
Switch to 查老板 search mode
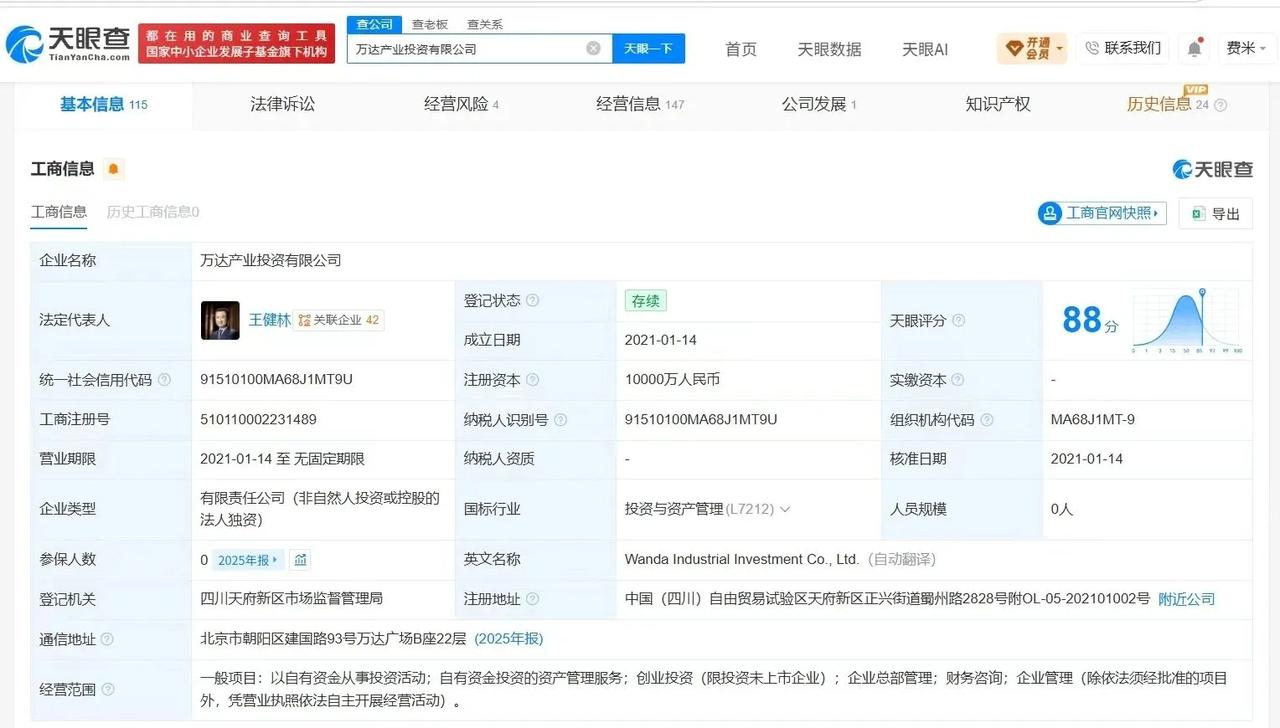tap(431, 24)
